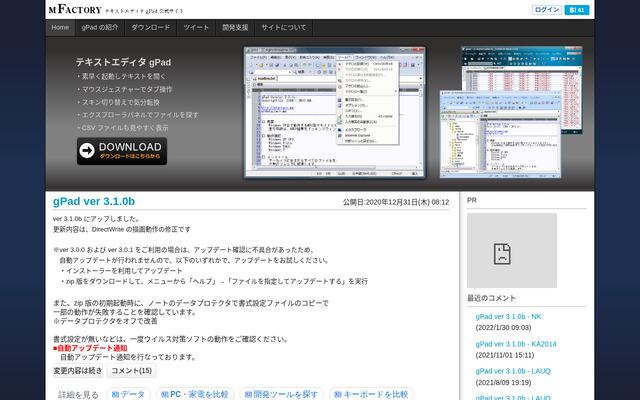
Task: Open the gPad の紹介 menu item
Action: pos(100,28)
